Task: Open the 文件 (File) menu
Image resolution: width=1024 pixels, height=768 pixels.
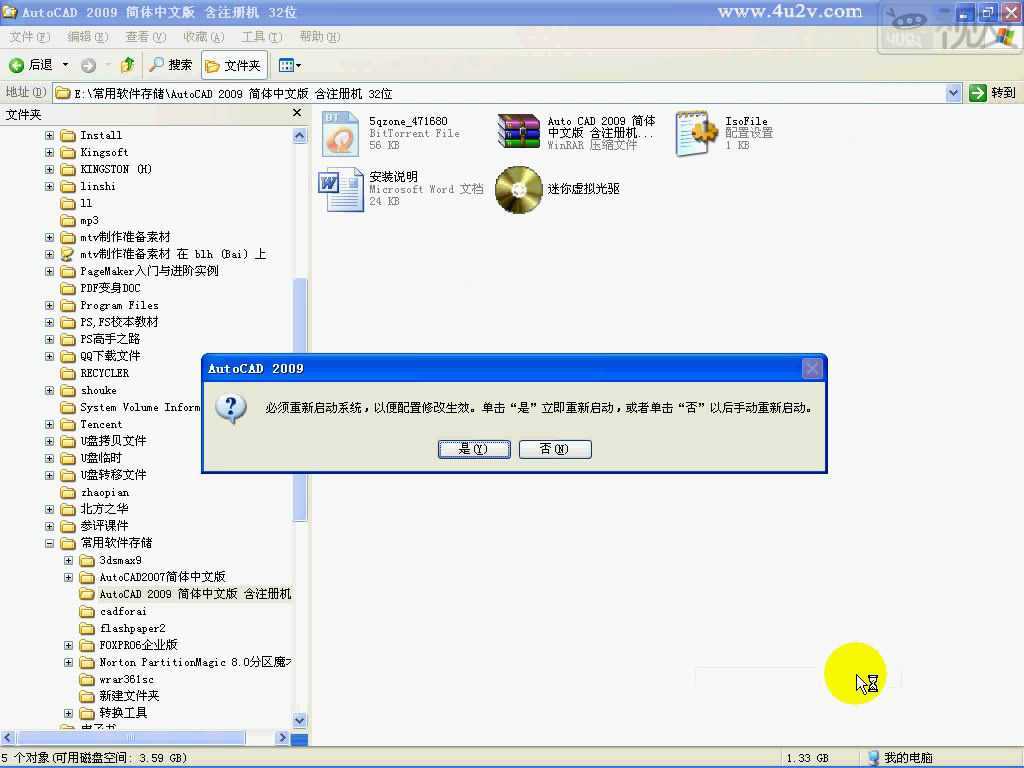Action: 29,37
